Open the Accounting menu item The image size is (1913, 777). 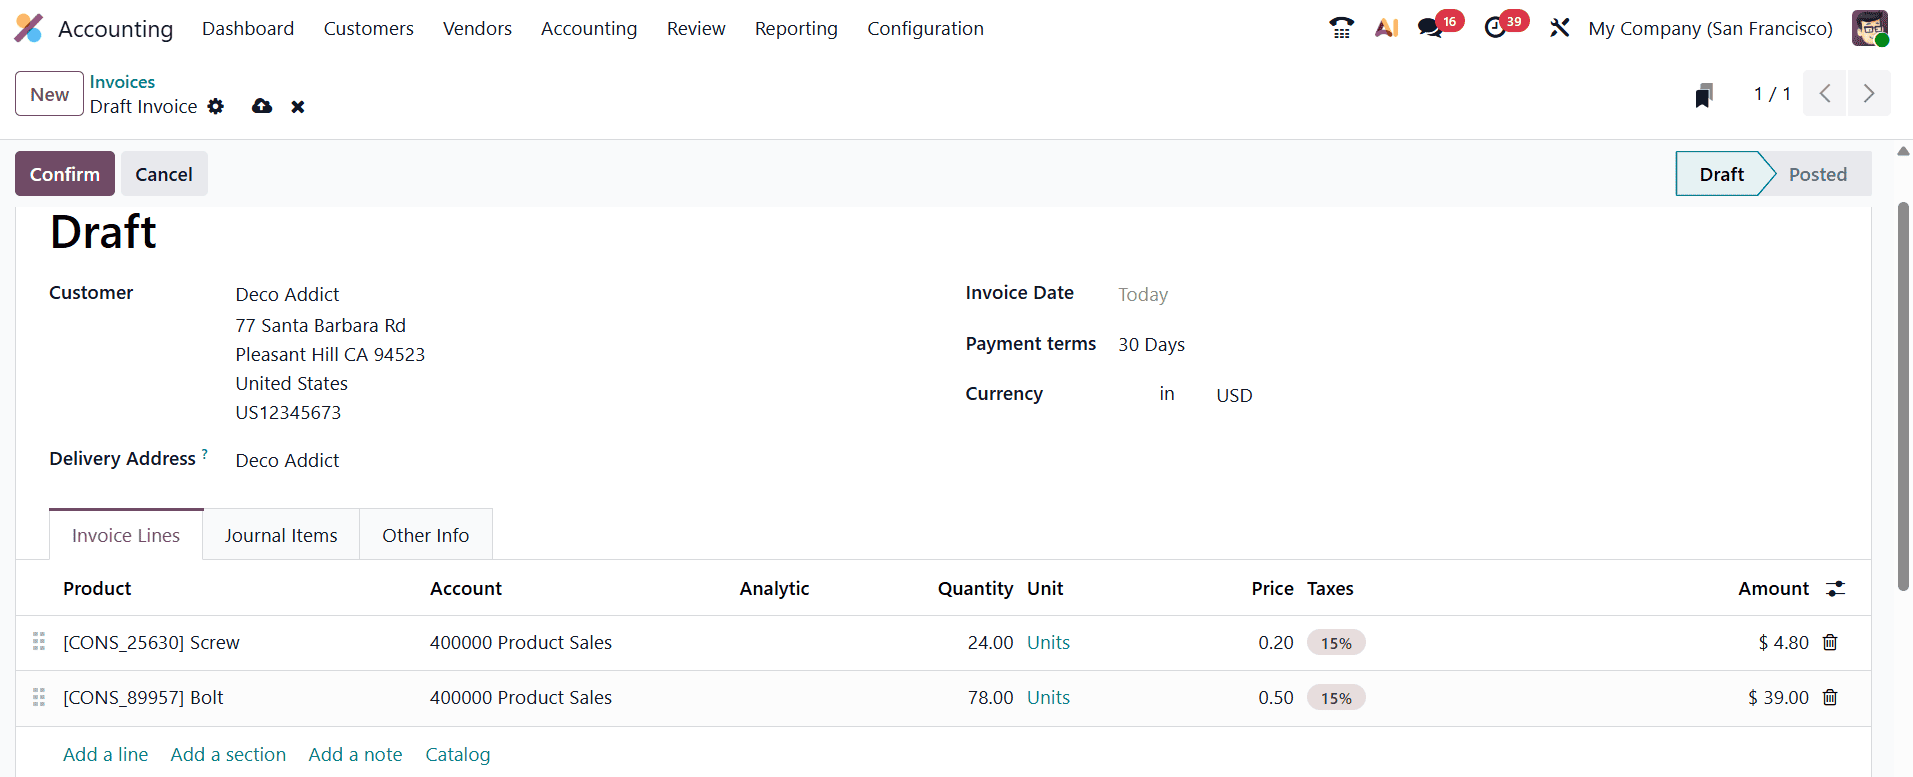point(589,28)
